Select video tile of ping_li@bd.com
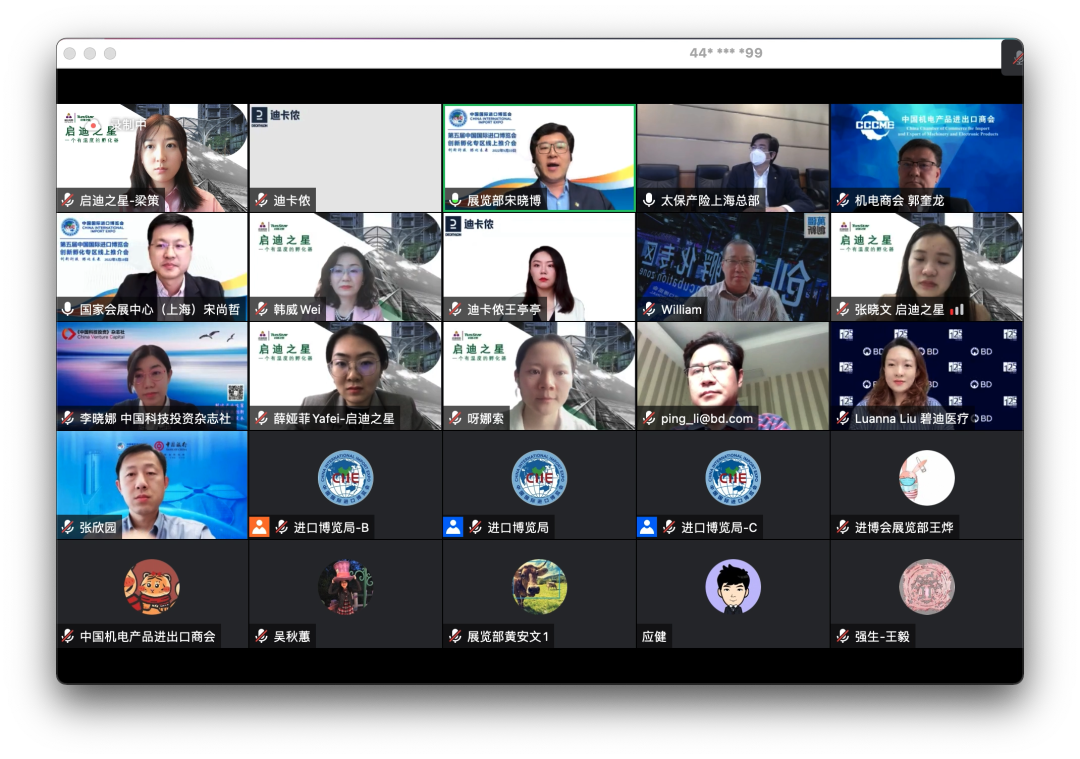Image resolution: width=1080 pixels, height=759 pixels. tap(733, 376)
